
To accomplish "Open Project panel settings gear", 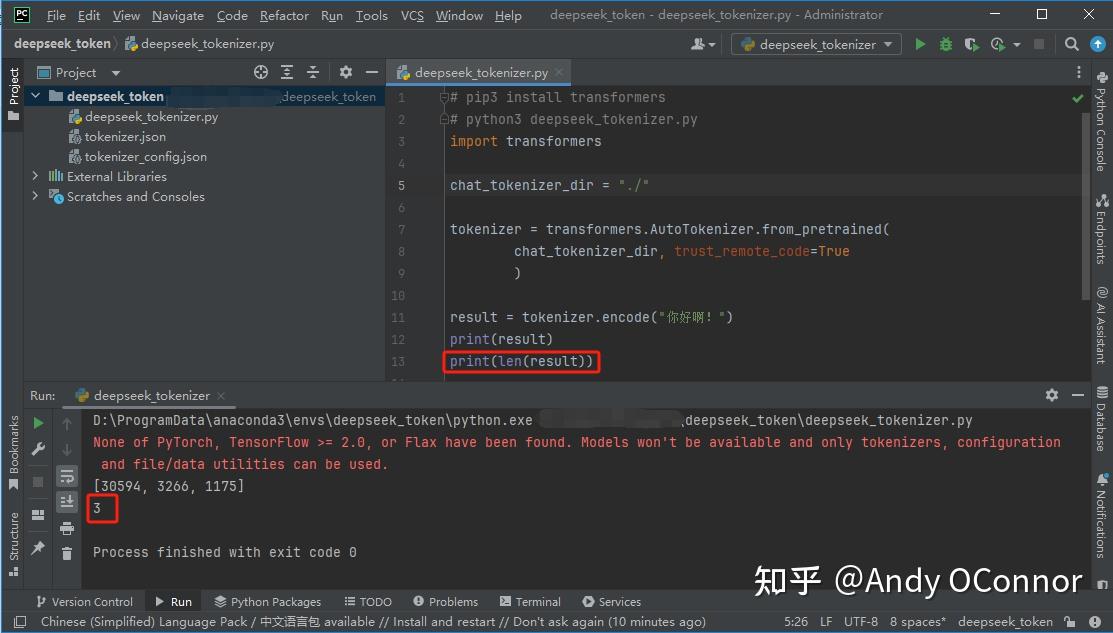I will (345, 72).
